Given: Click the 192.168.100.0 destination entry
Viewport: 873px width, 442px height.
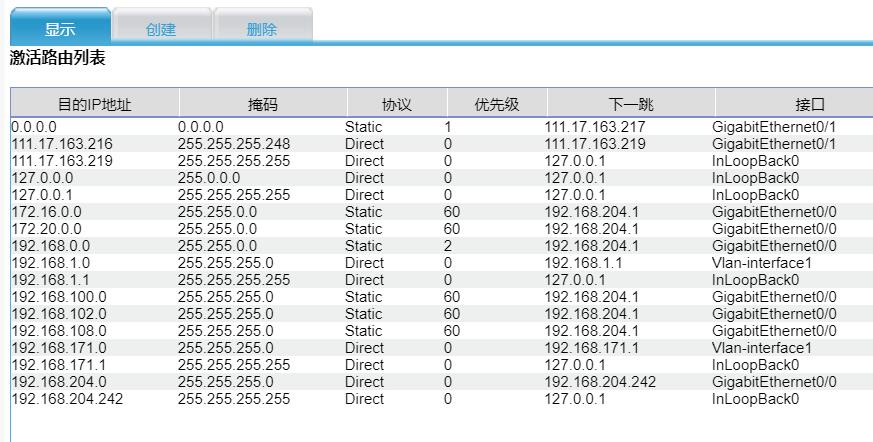Looking at the screenshot, I should (59, 297).
